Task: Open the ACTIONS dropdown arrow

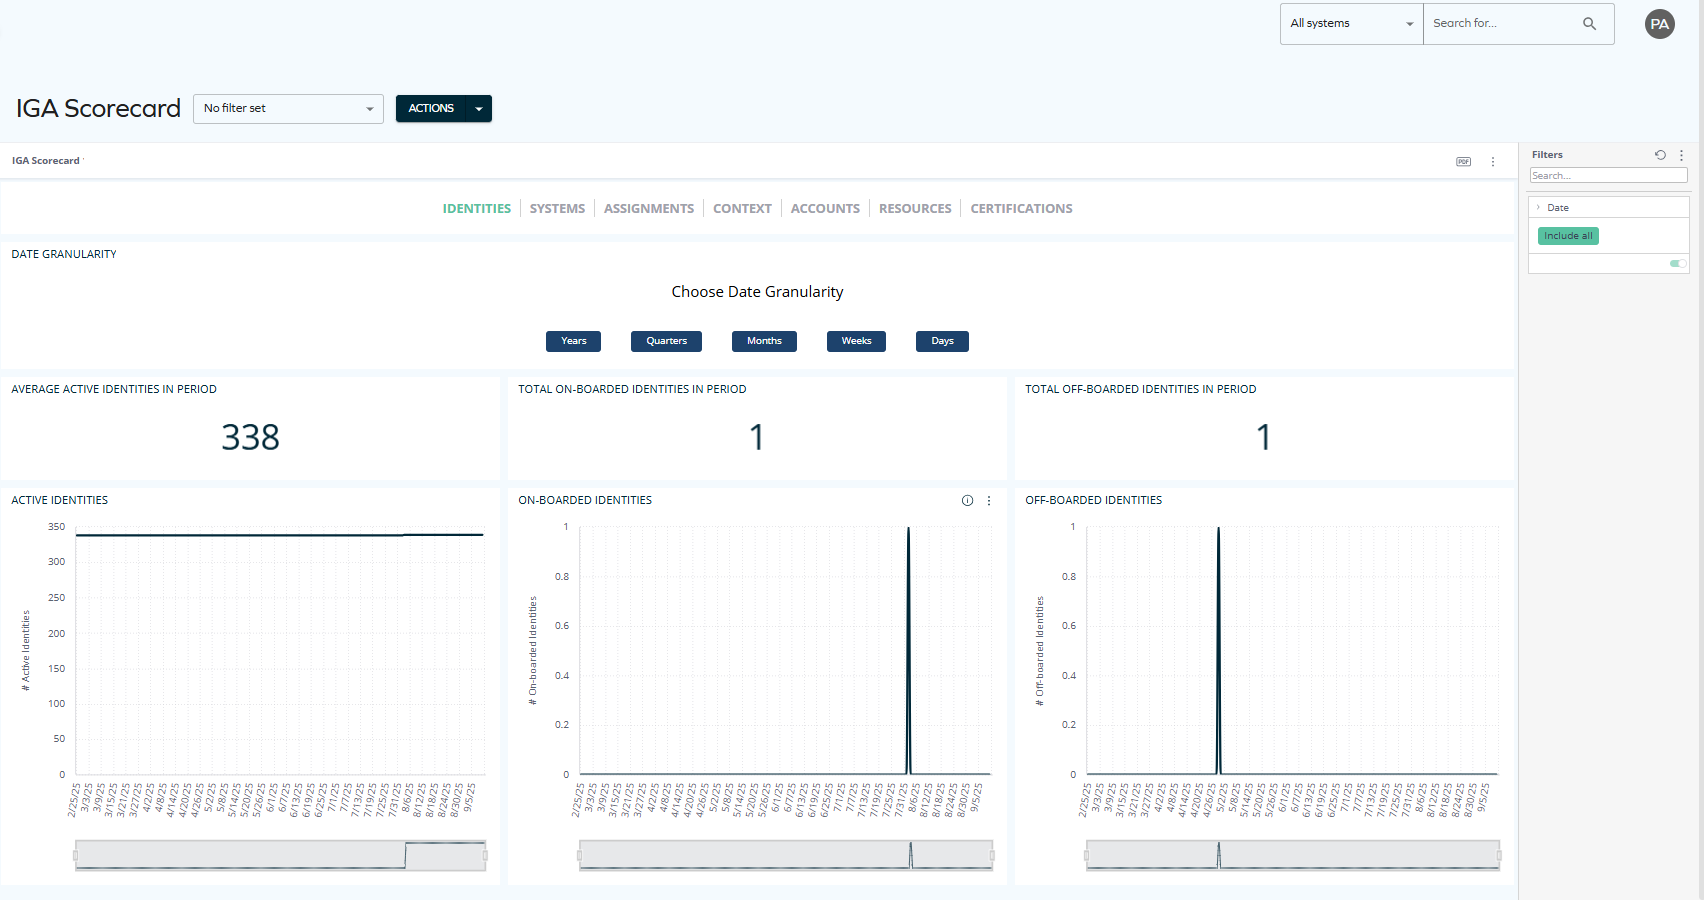Action: [479, 108]
